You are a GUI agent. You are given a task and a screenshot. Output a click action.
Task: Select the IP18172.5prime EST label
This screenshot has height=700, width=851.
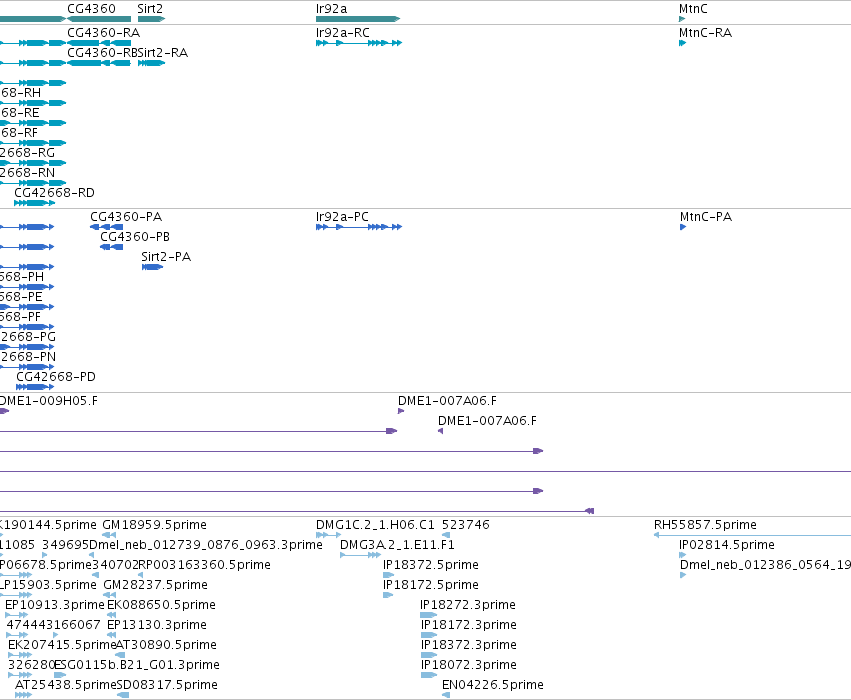431,586
